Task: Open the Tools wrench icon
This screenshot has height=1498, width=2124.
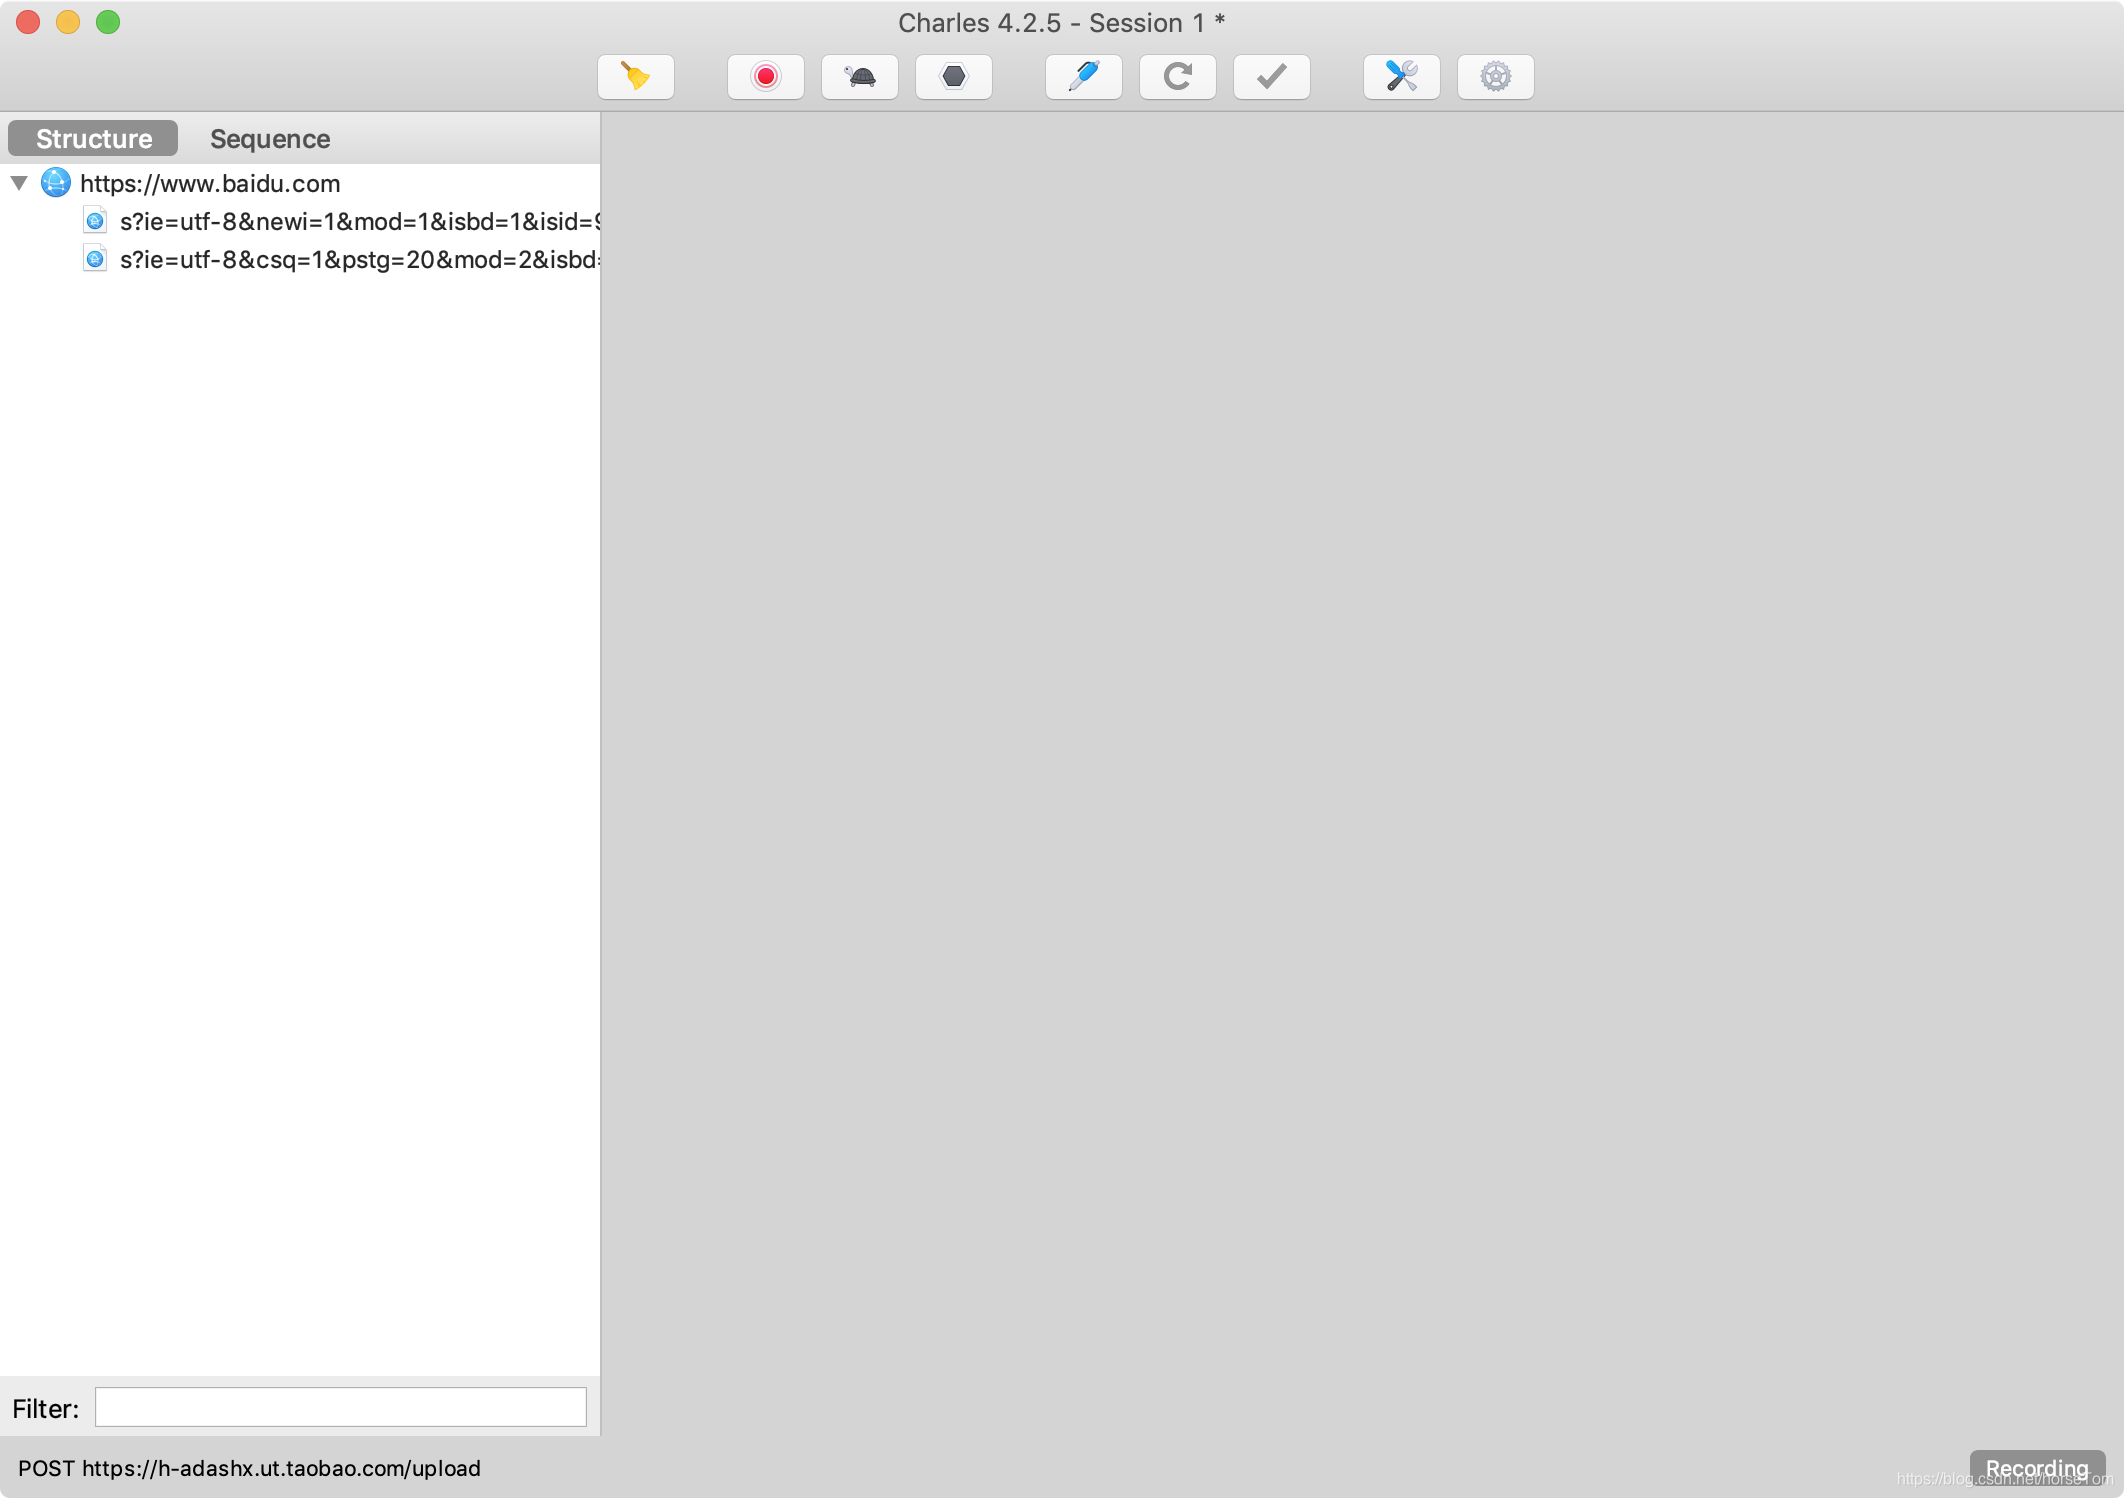Action: pyautogui.click(x=1402, y=77)
